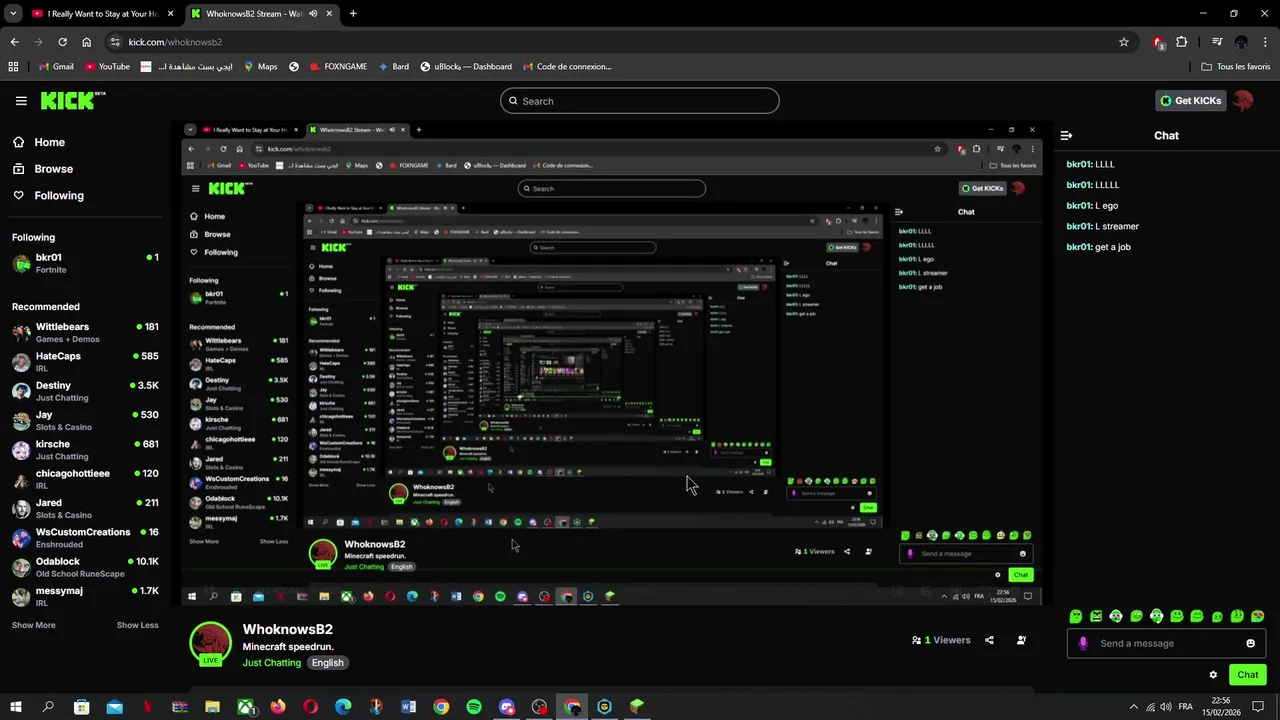Click the FRA language indicator

[x=1186, y=706]
